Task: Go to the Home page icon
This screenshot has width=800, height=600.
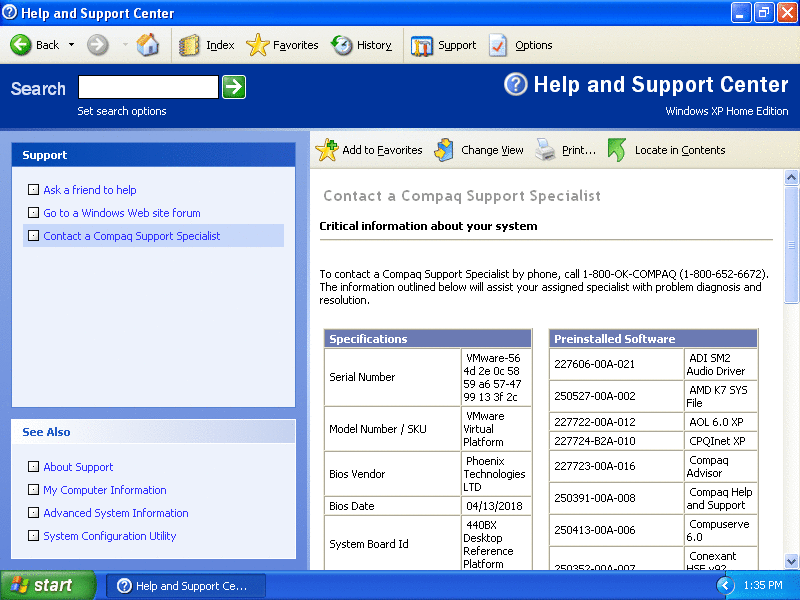Action: [147, 45]
